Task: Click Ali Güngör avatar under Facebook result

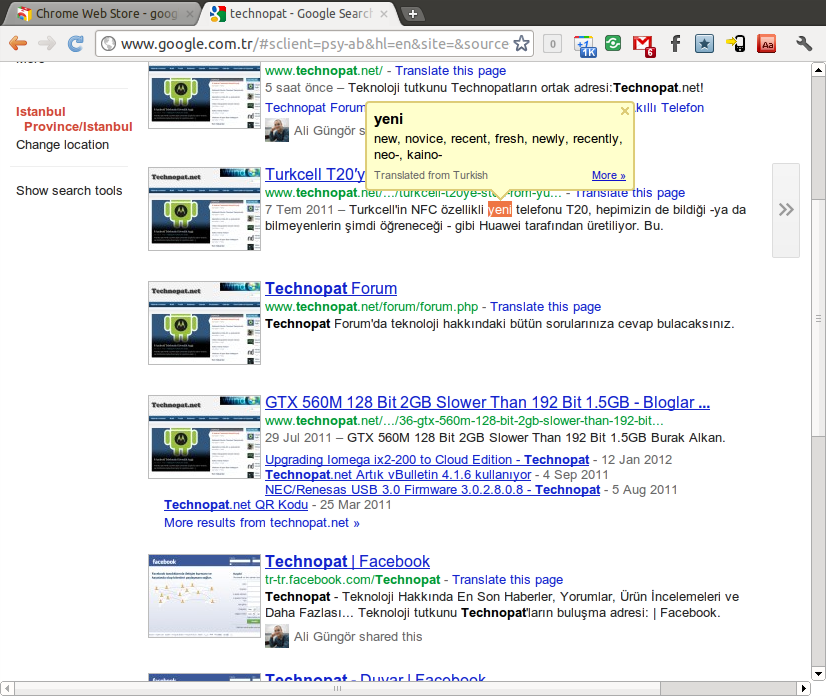Action: (x=277, y=636)
